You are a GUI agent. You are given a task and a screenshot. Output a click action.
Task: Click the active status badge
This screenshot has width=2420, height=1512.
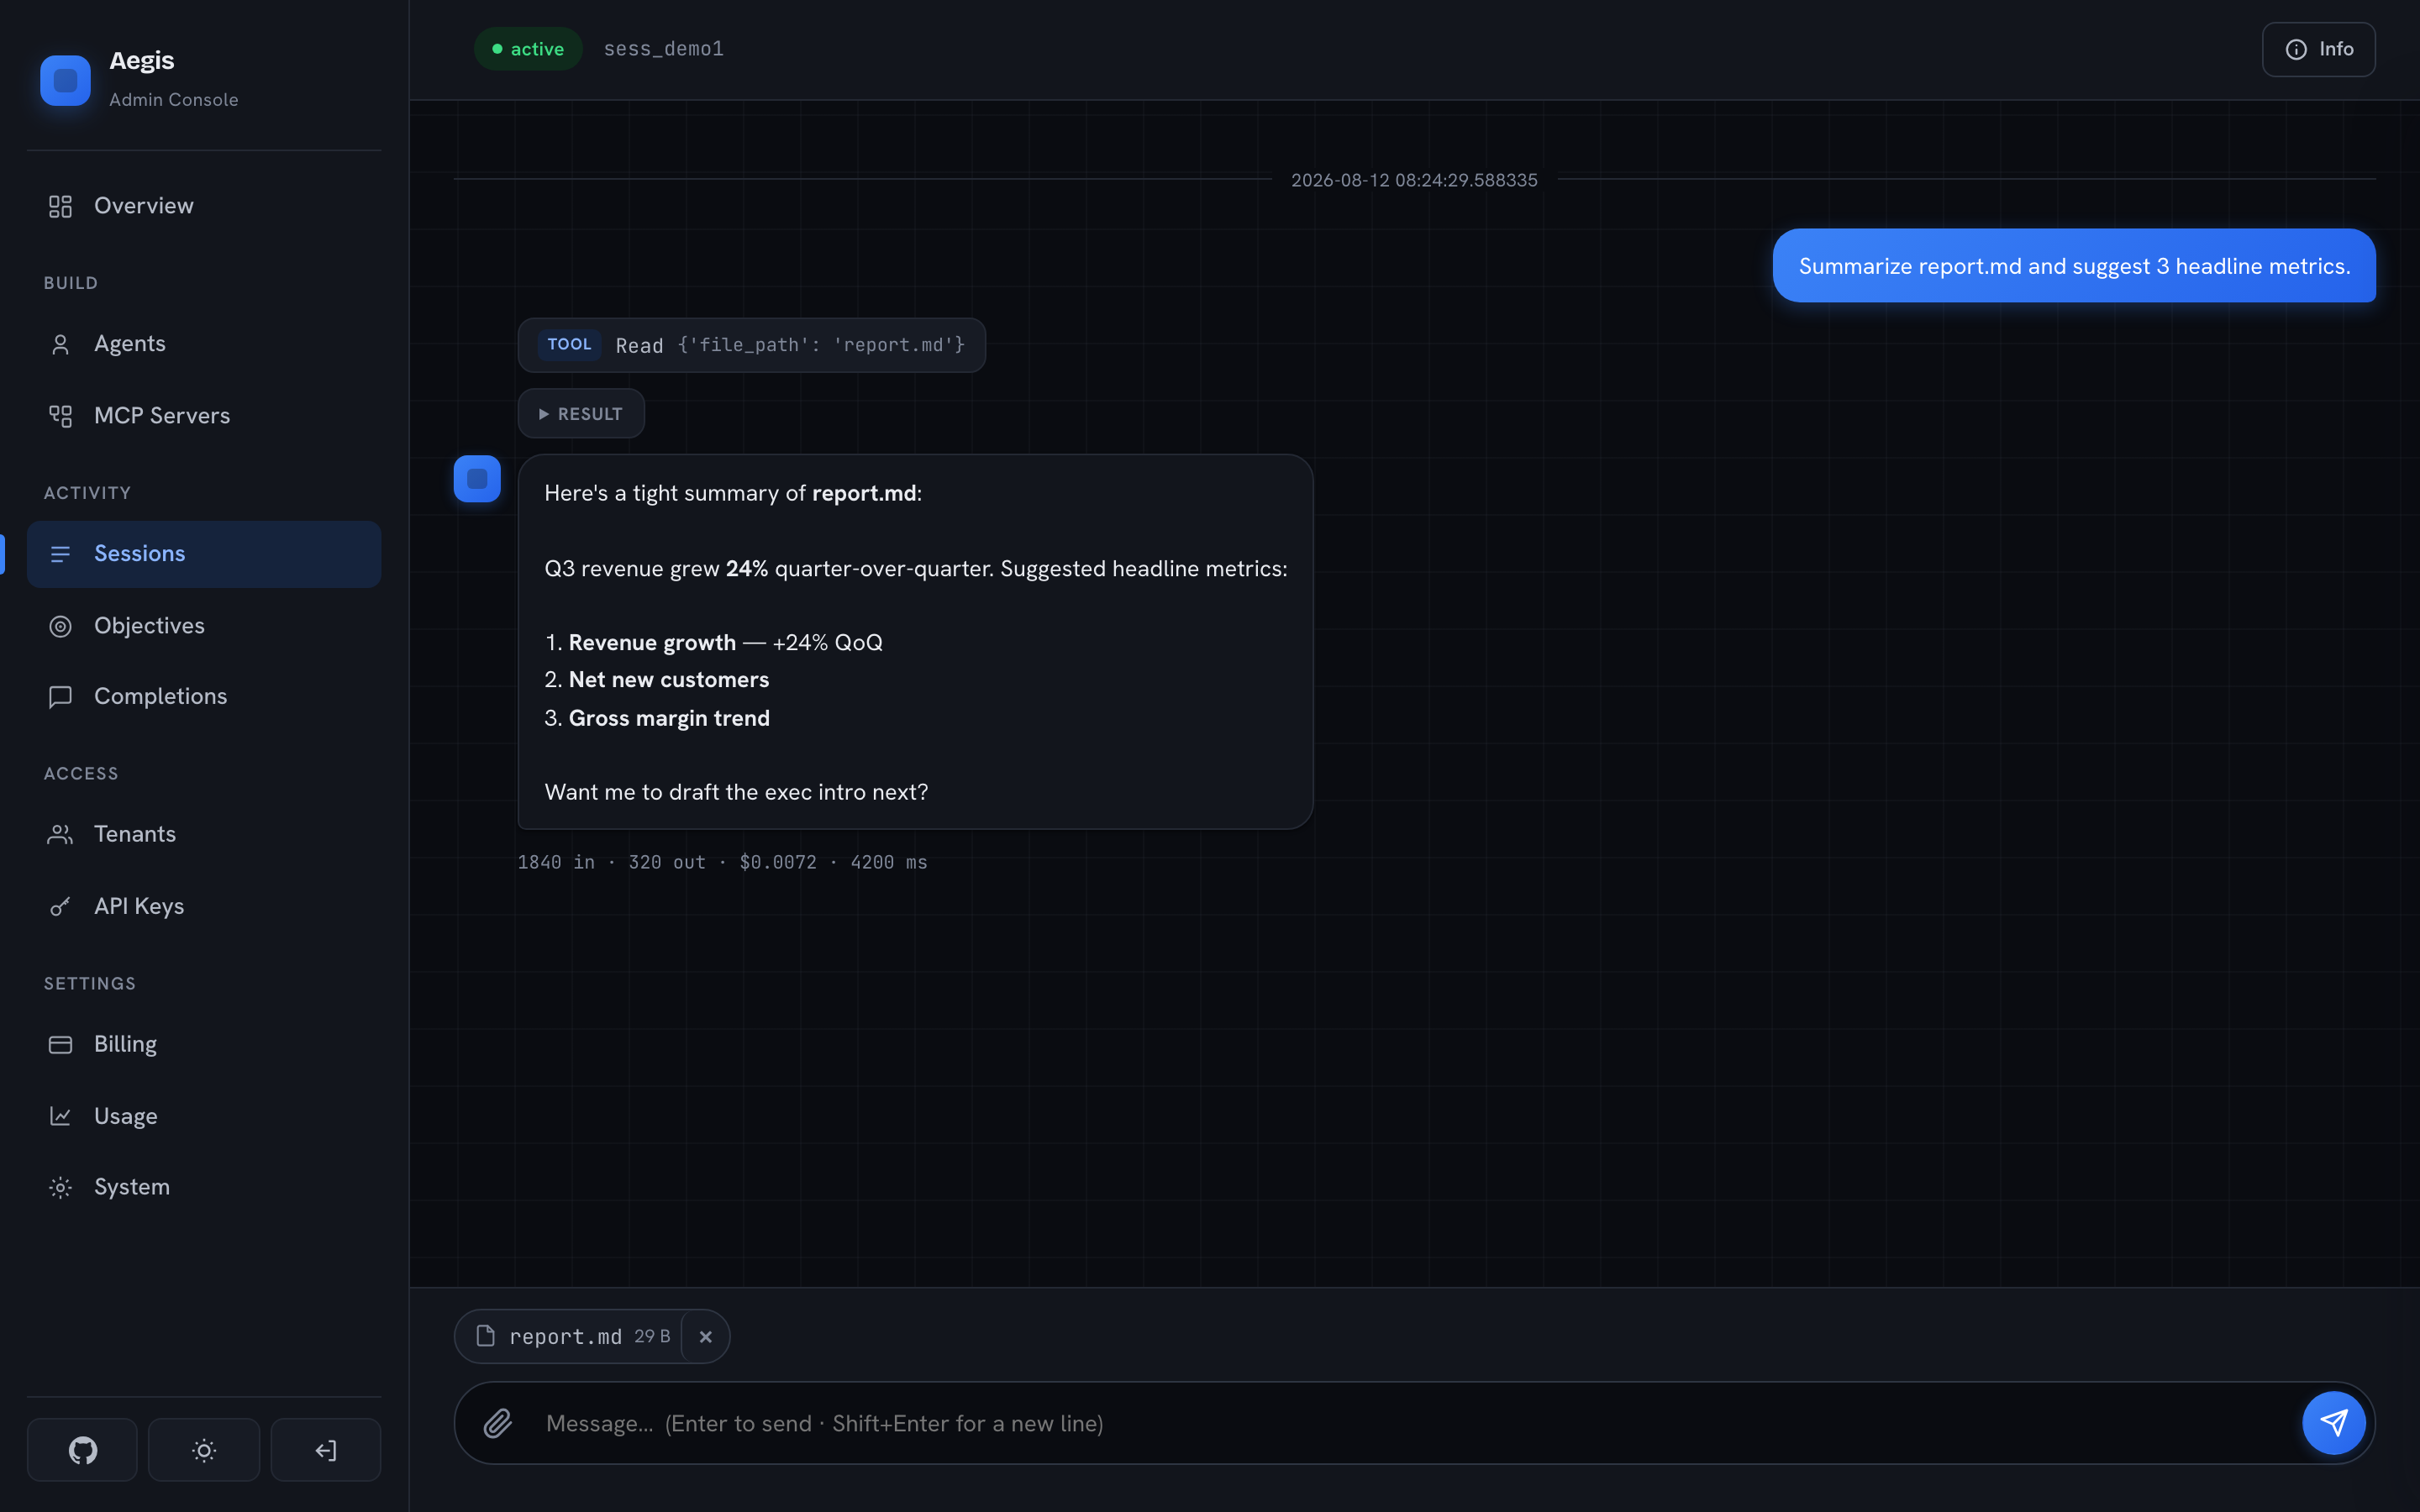528,49
